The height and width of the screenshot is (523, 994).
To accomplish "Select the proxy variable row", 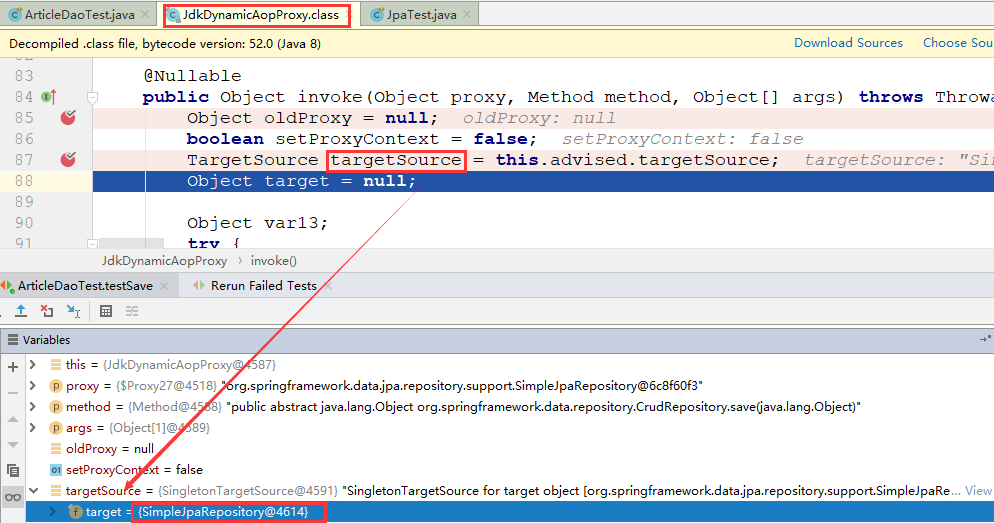I will tap(510, 385).
